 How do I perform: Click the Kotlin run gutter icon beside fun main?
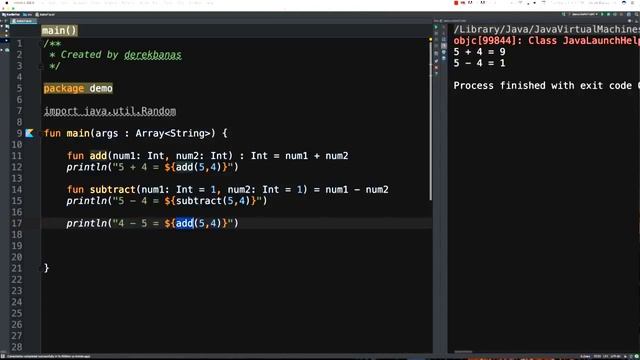pos(29,133)
